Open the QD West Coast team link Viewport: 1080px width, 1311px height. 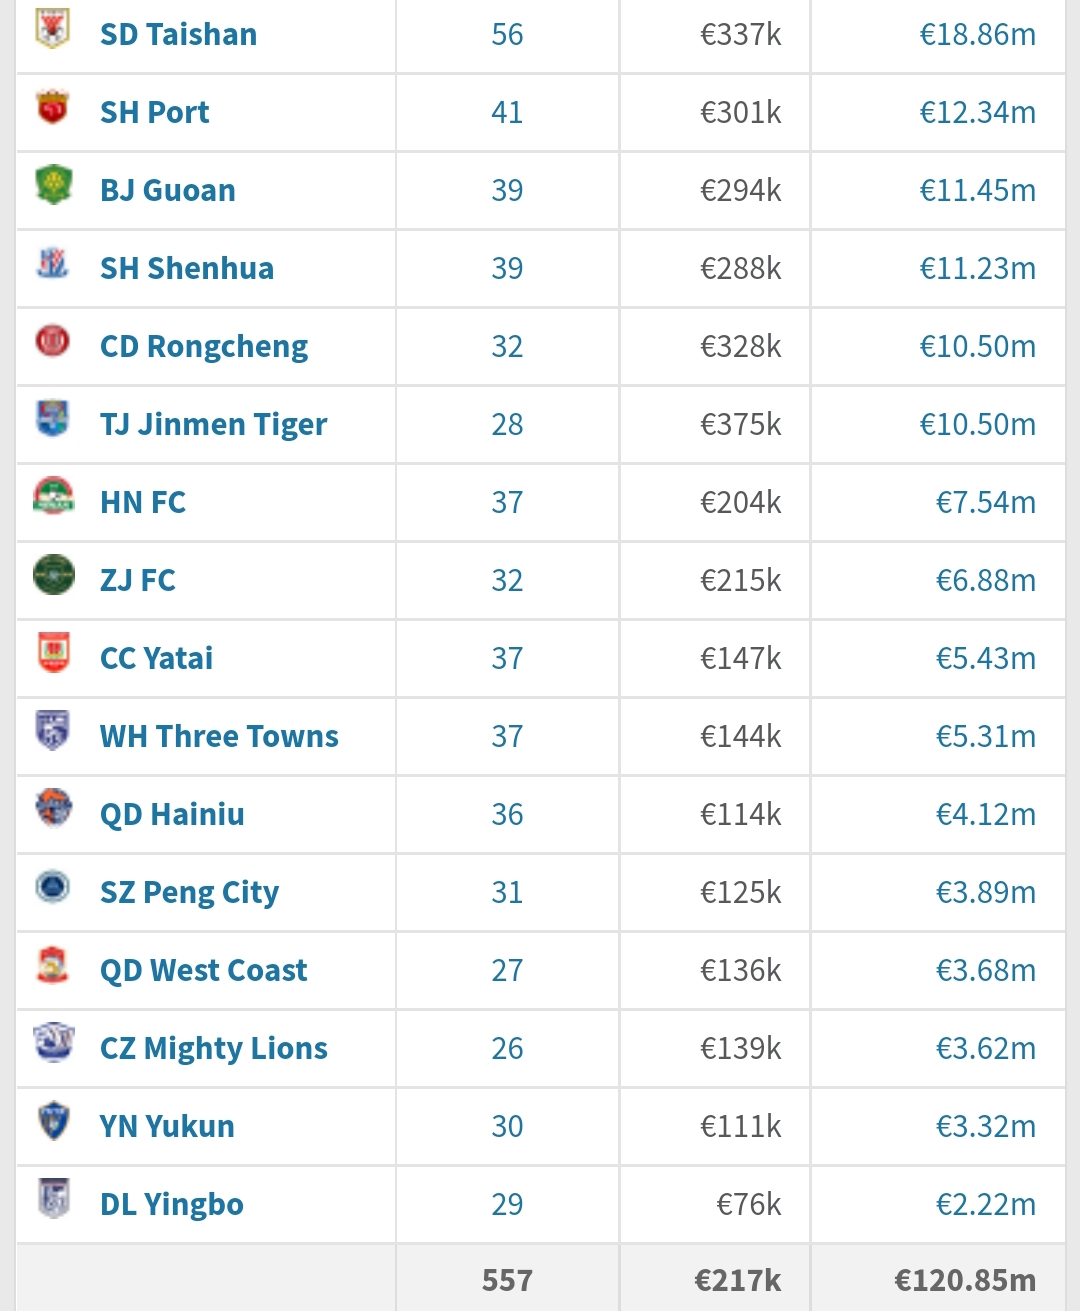pos(204,970)
